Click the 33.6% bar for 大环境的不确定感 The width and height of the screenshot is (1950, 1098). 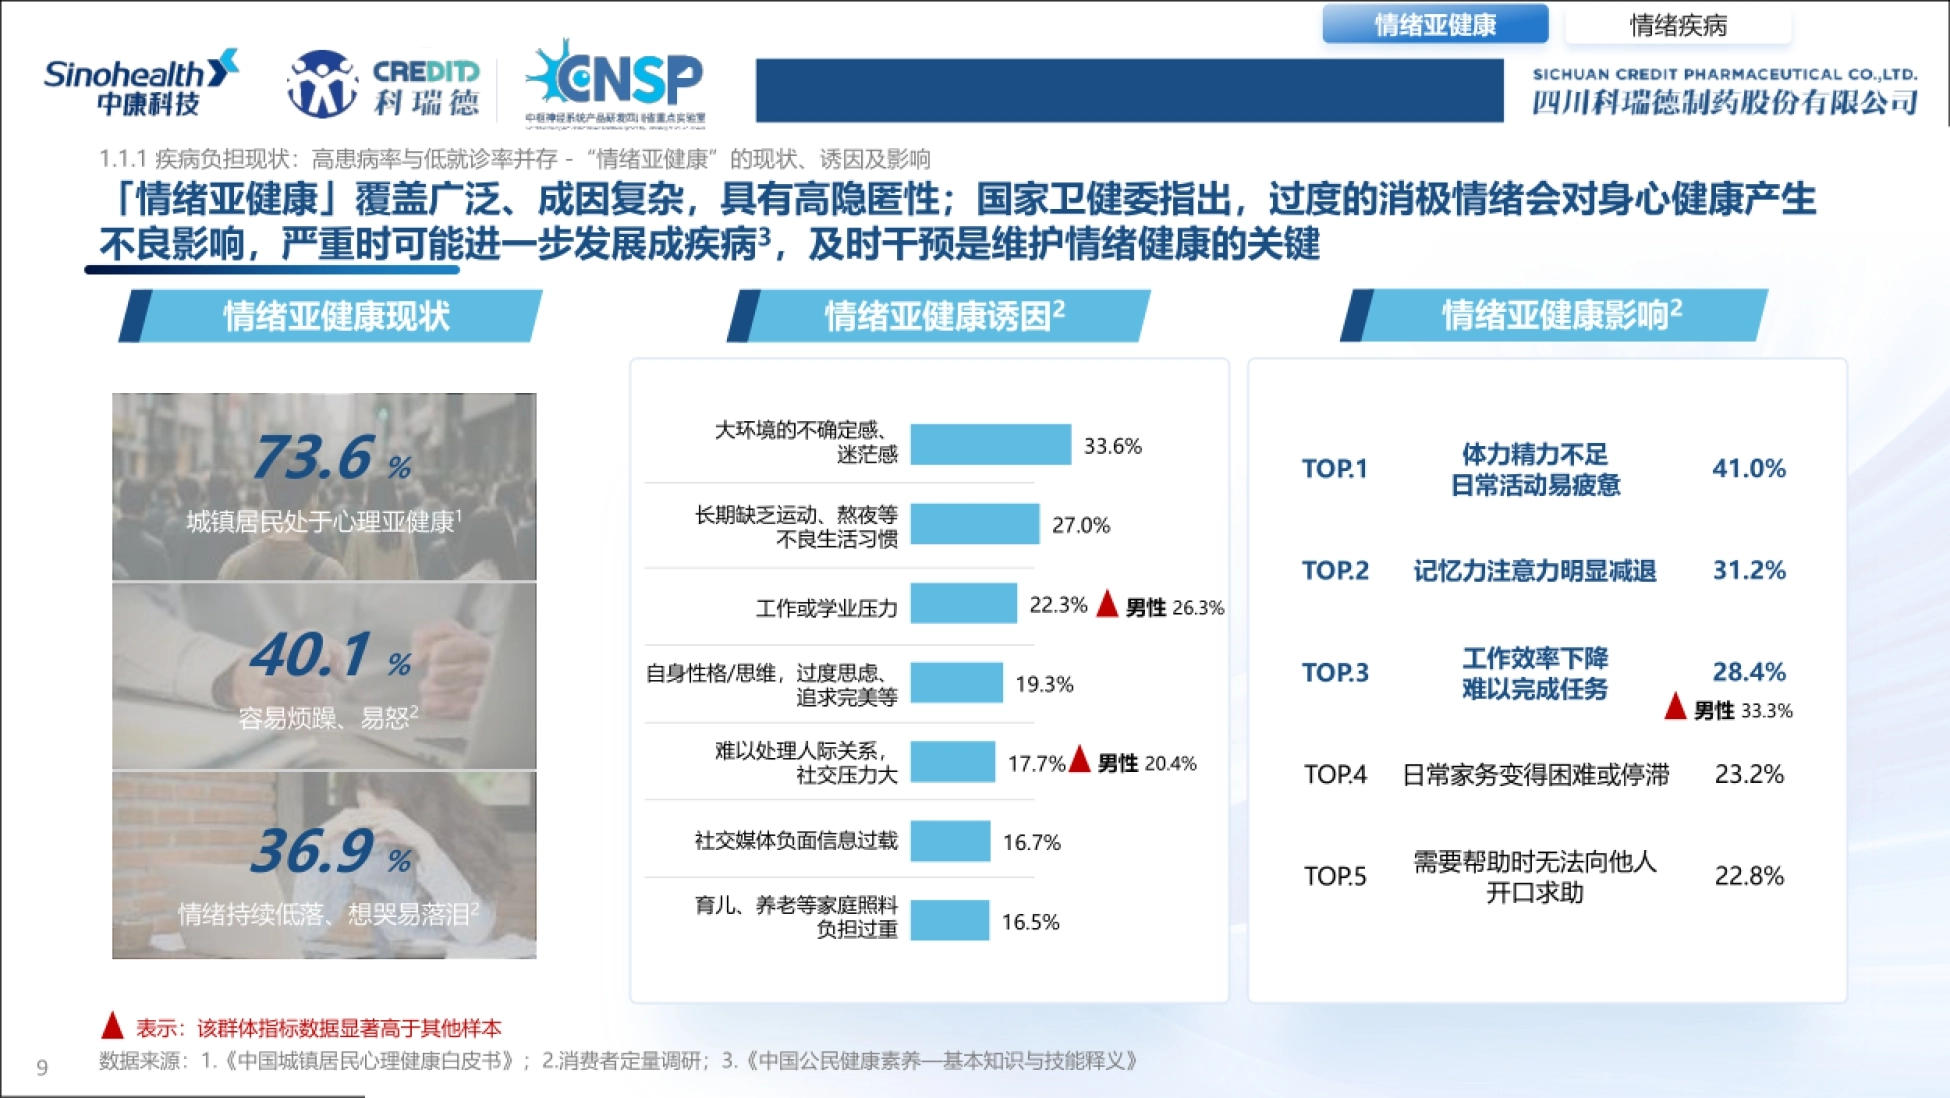[x=991, y=445]
